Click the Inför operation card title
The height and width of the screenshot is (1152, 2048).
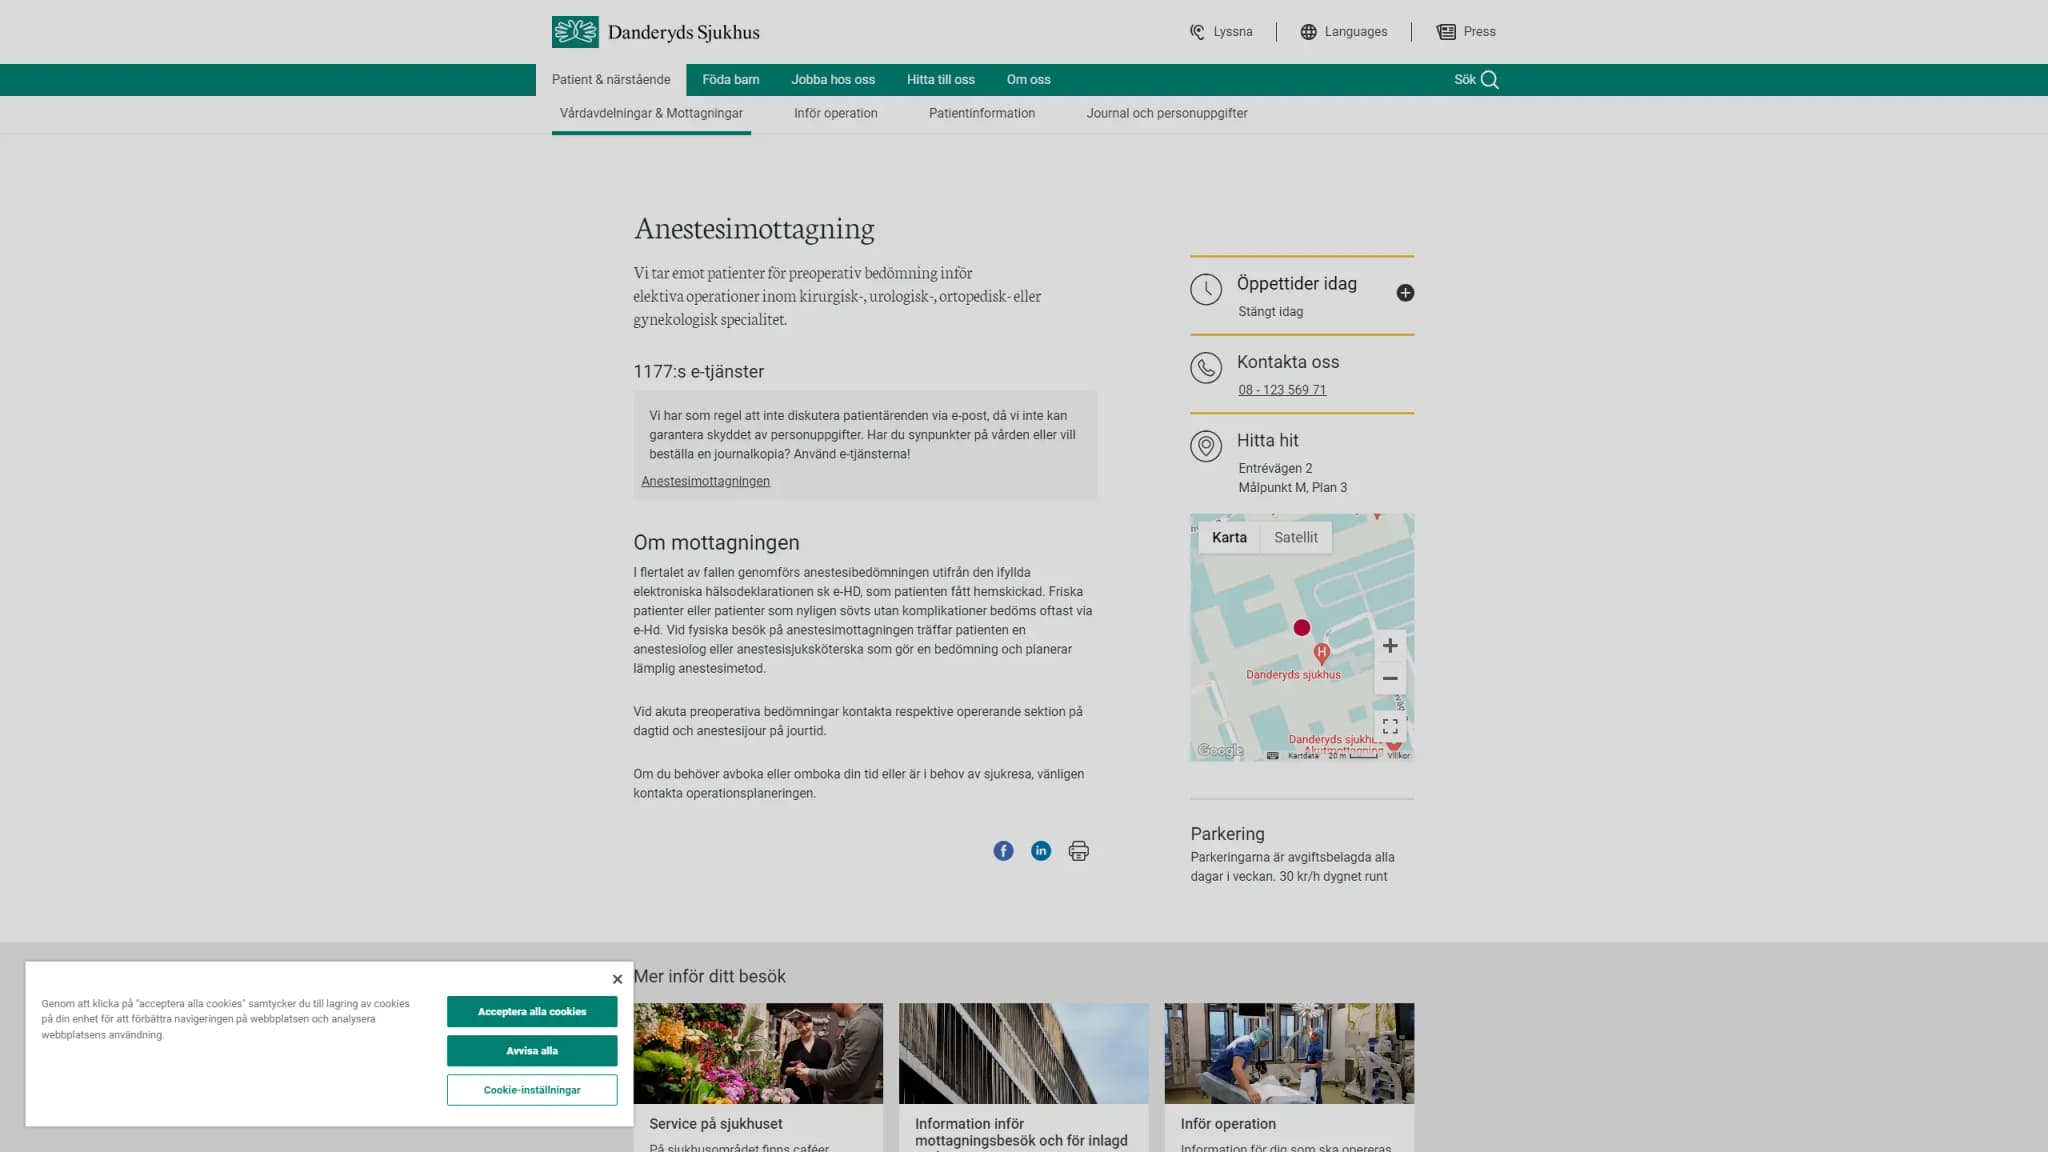click(x=1228, y=1124)
